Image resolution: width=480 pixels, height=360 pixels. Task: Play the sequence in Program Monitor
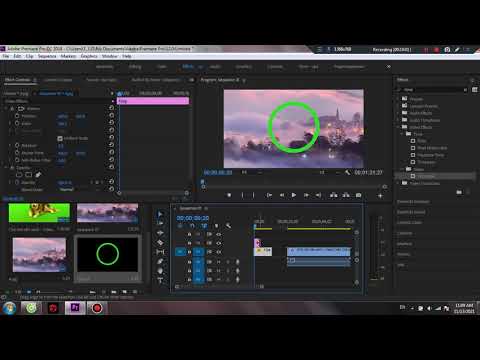click(x=294, y=195)
